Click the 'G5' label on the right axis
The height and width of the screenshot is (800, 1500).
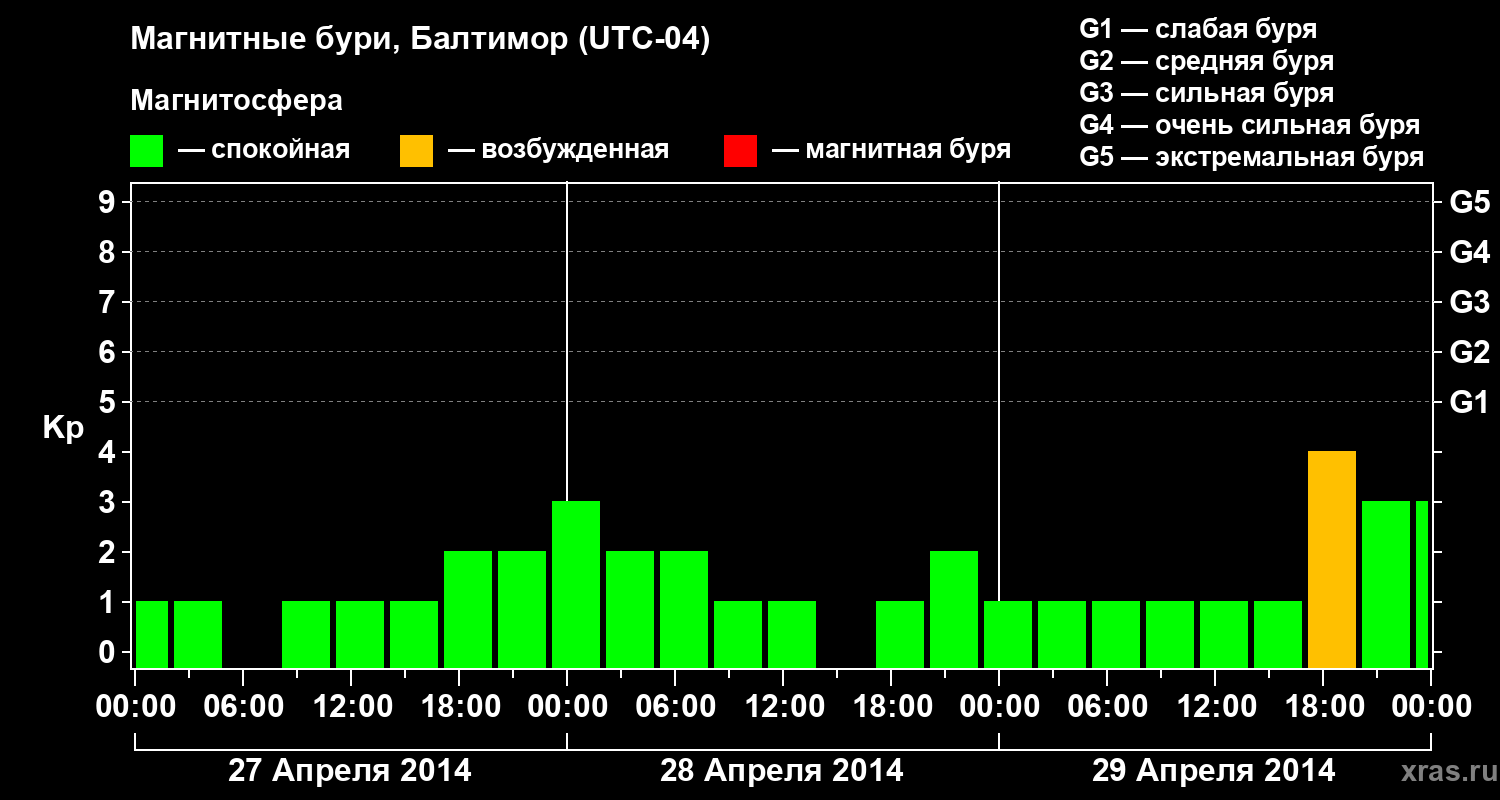1469,202
